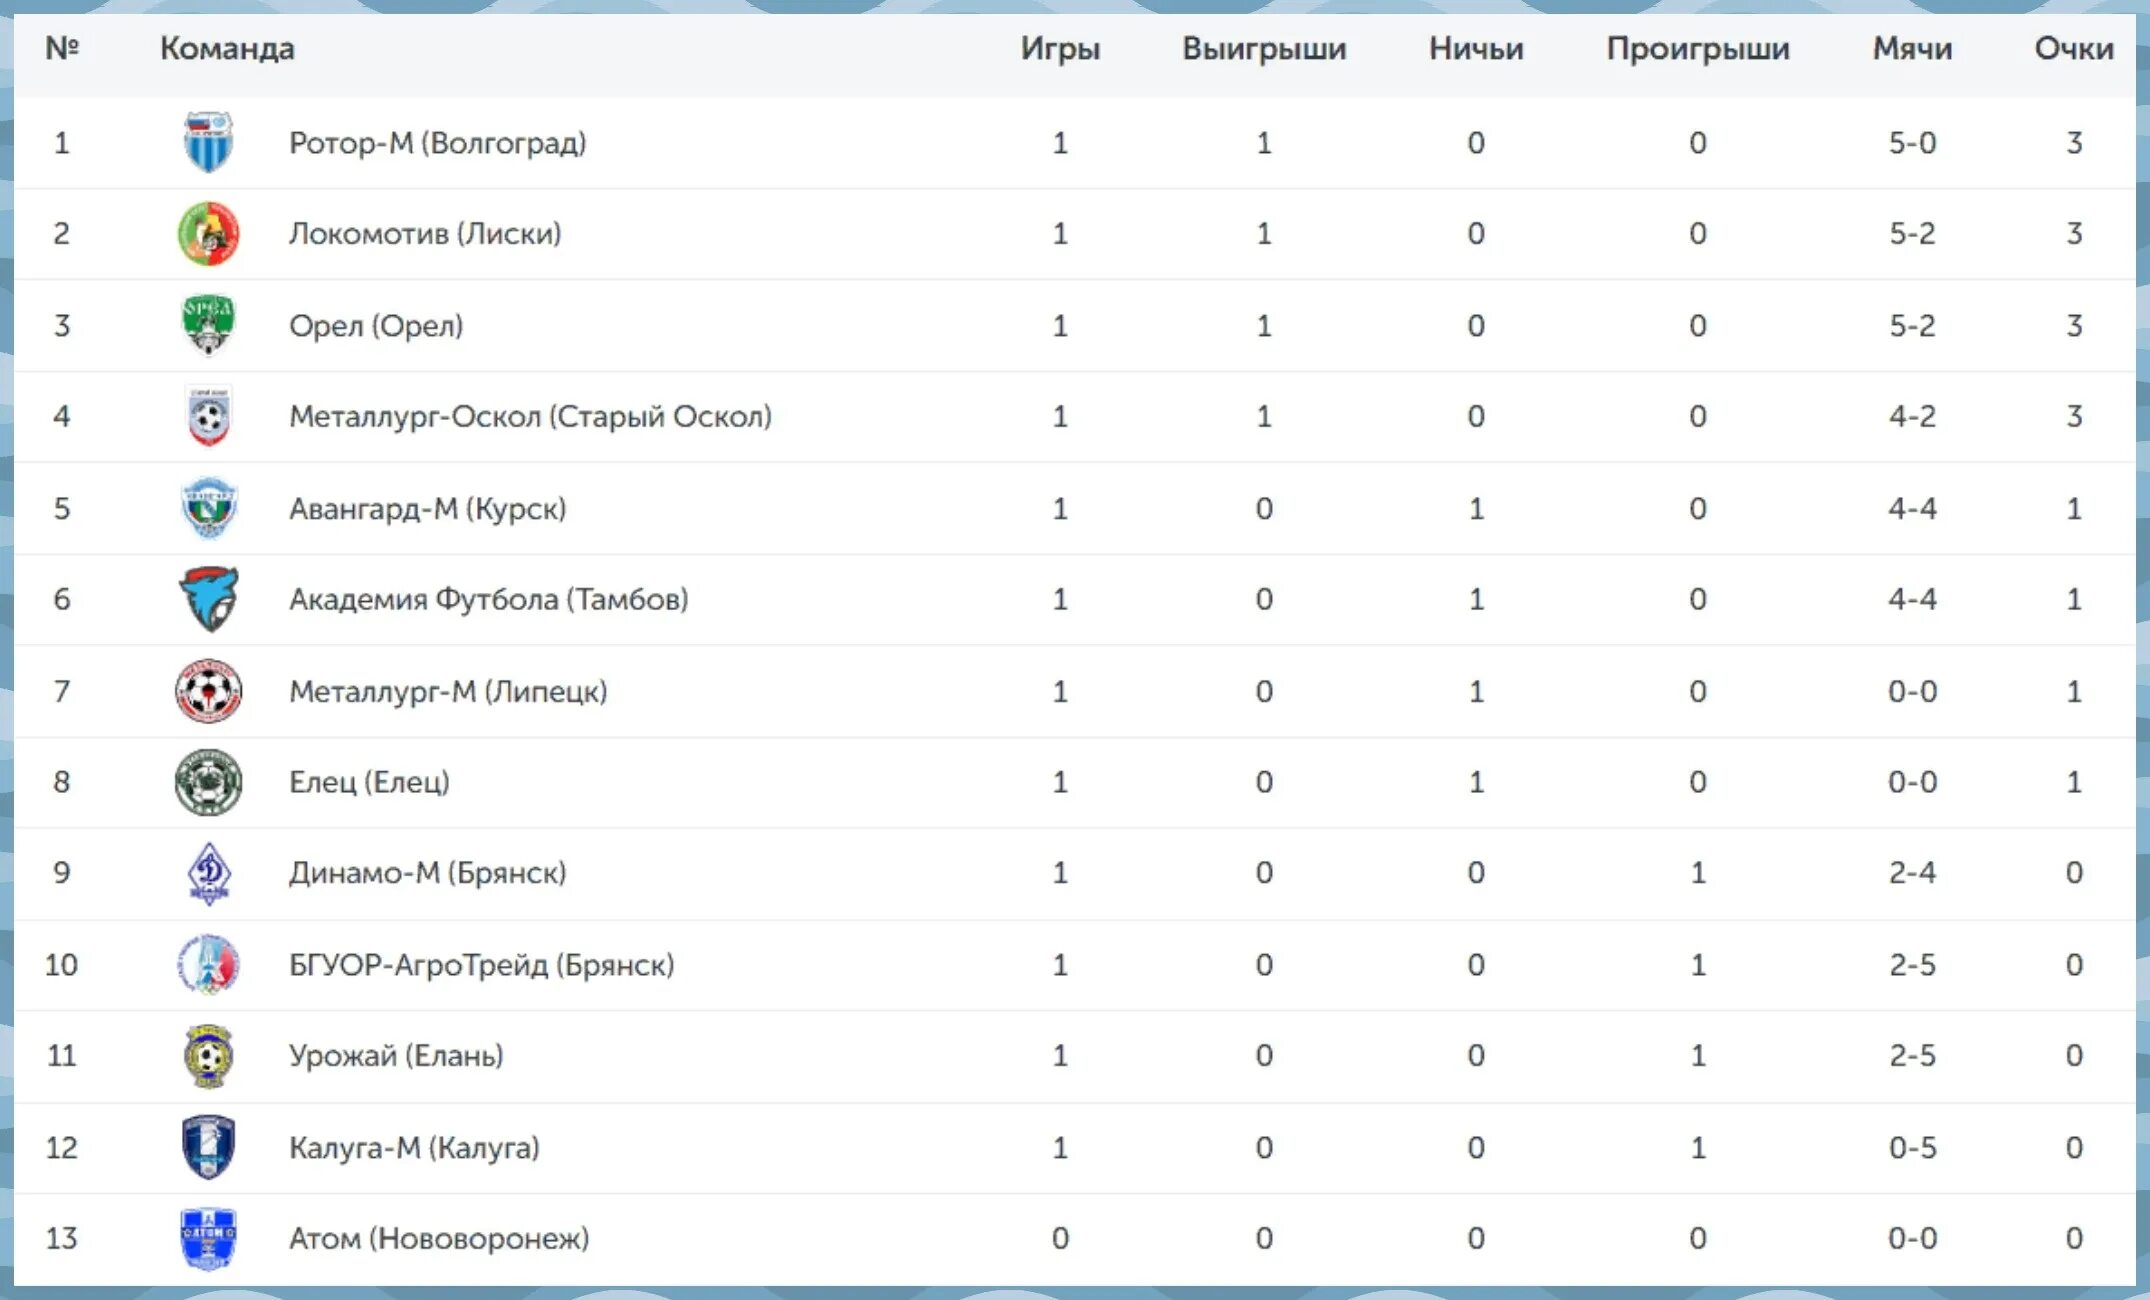Image resolution: width=2150 pixels, height=1300 pixels.
Task: Click the Ничьи column header
Action: point(1476,48)
